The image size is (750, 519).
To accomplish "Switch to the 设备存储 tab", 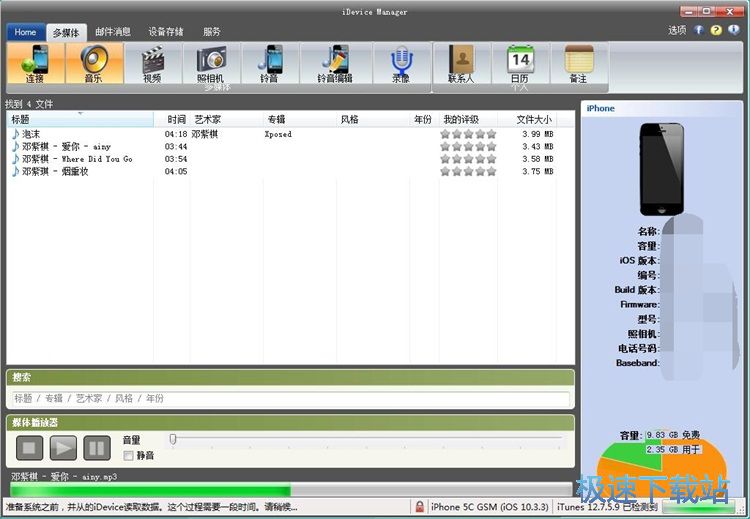I will coord(166,32).
